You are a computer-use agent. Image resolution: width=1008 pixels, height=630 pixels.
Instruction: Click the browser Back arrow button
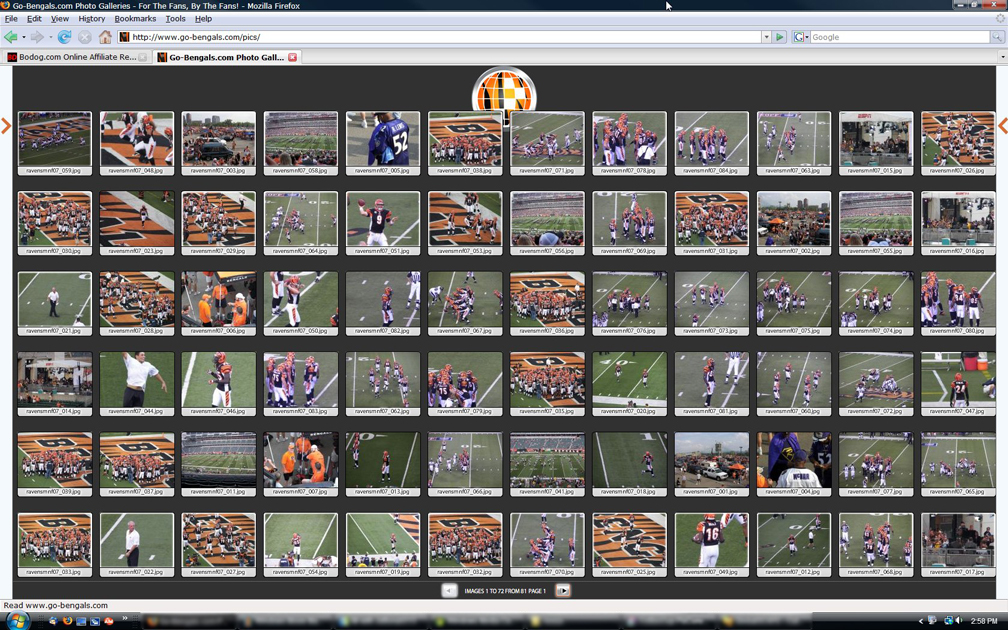click(x=11, y=37)
